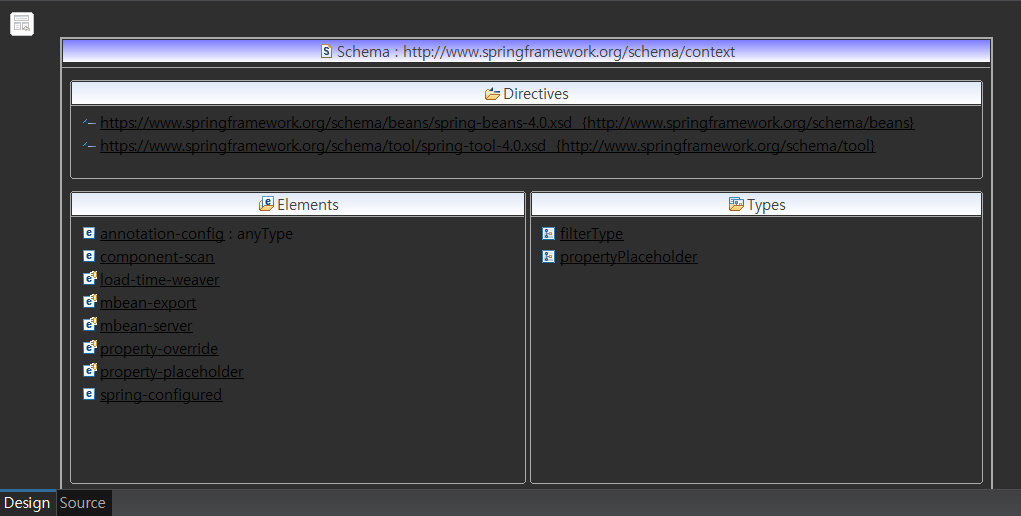This screenshot has height=516, width=1021.
Task: Switch to the Design tab
Action: tap(27, 503)
